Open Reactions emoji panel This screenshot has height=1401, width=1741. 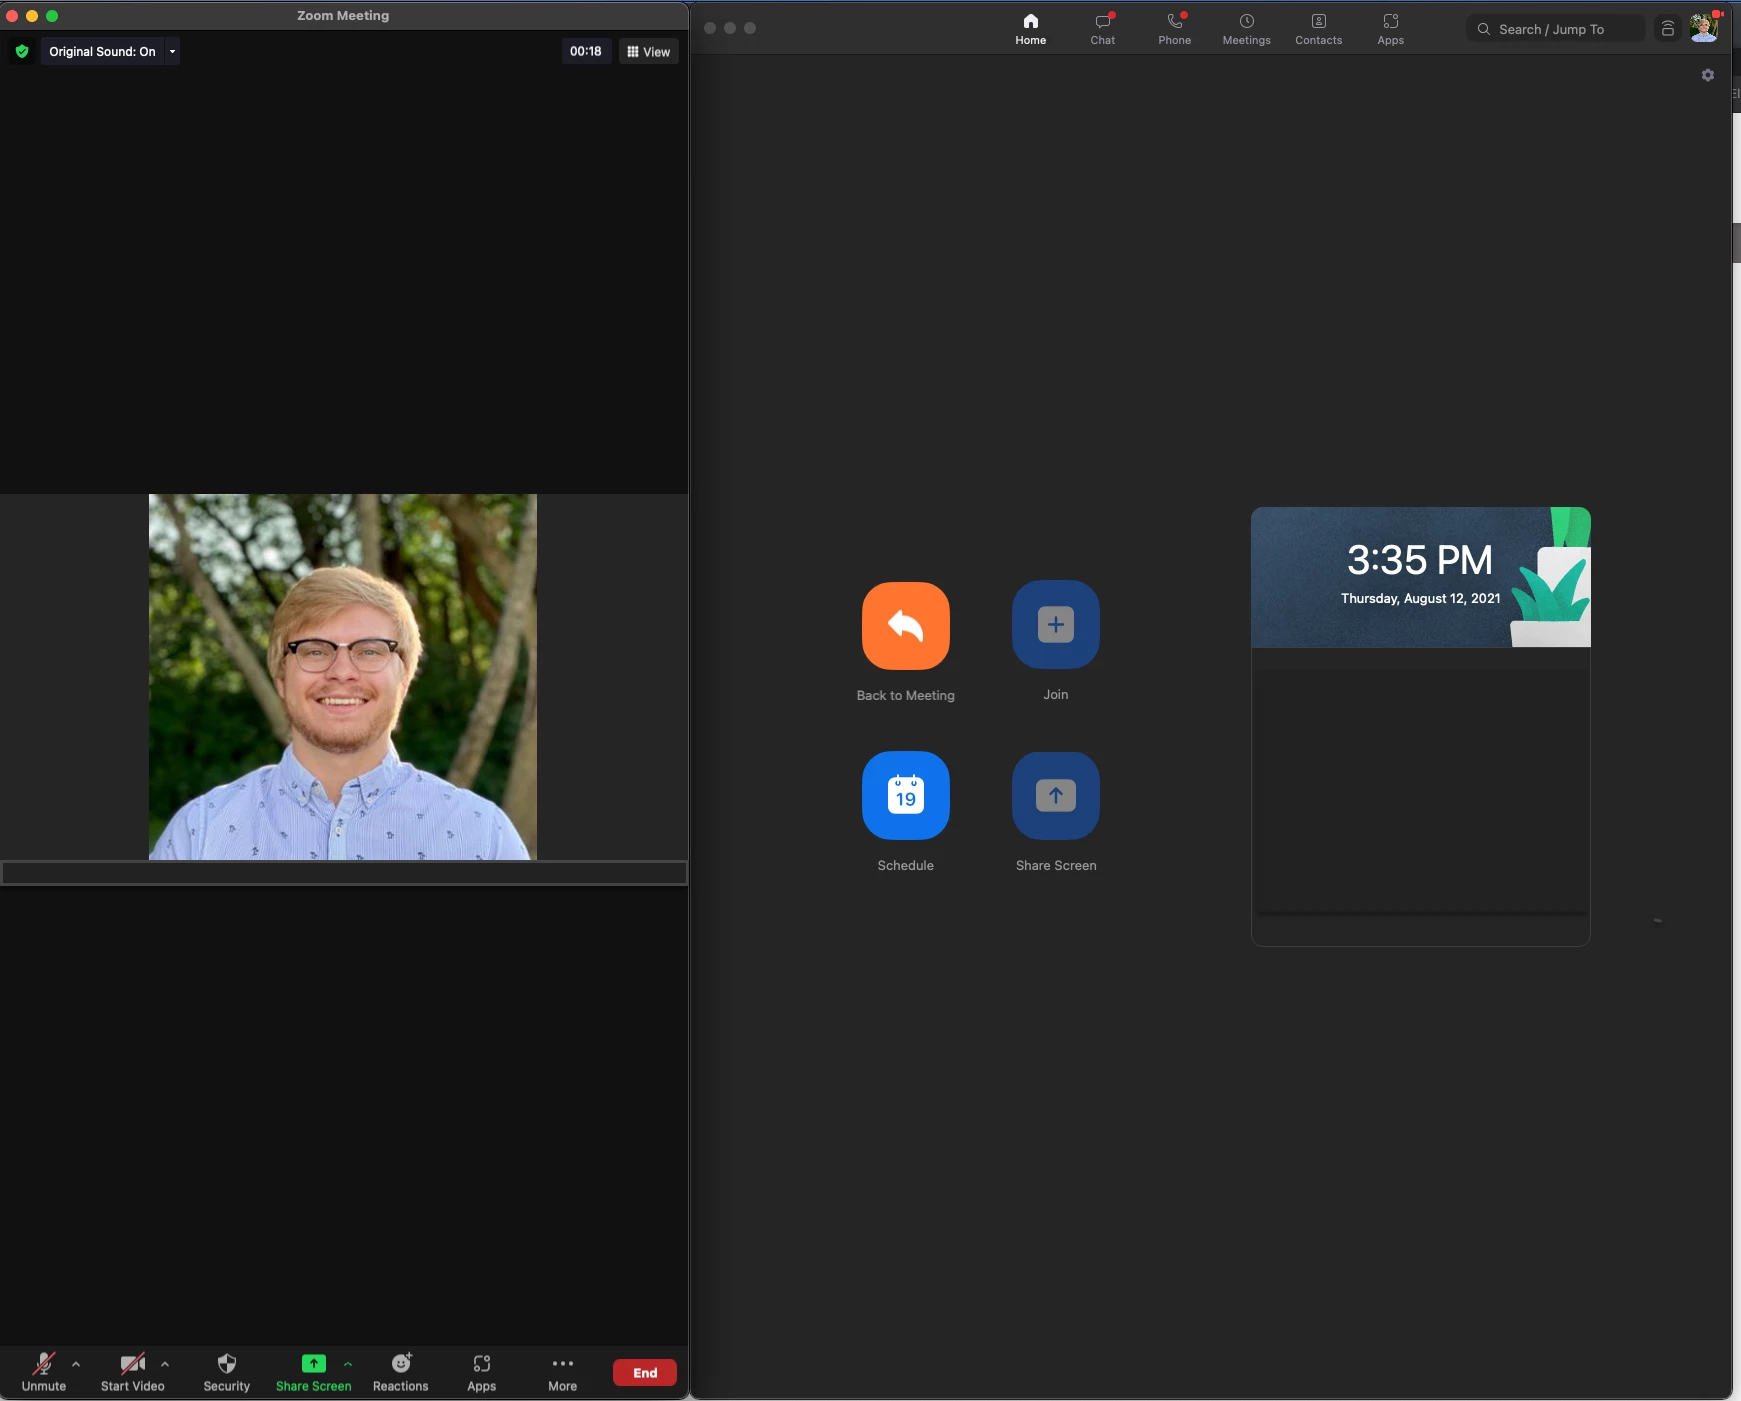(401, 1372)
